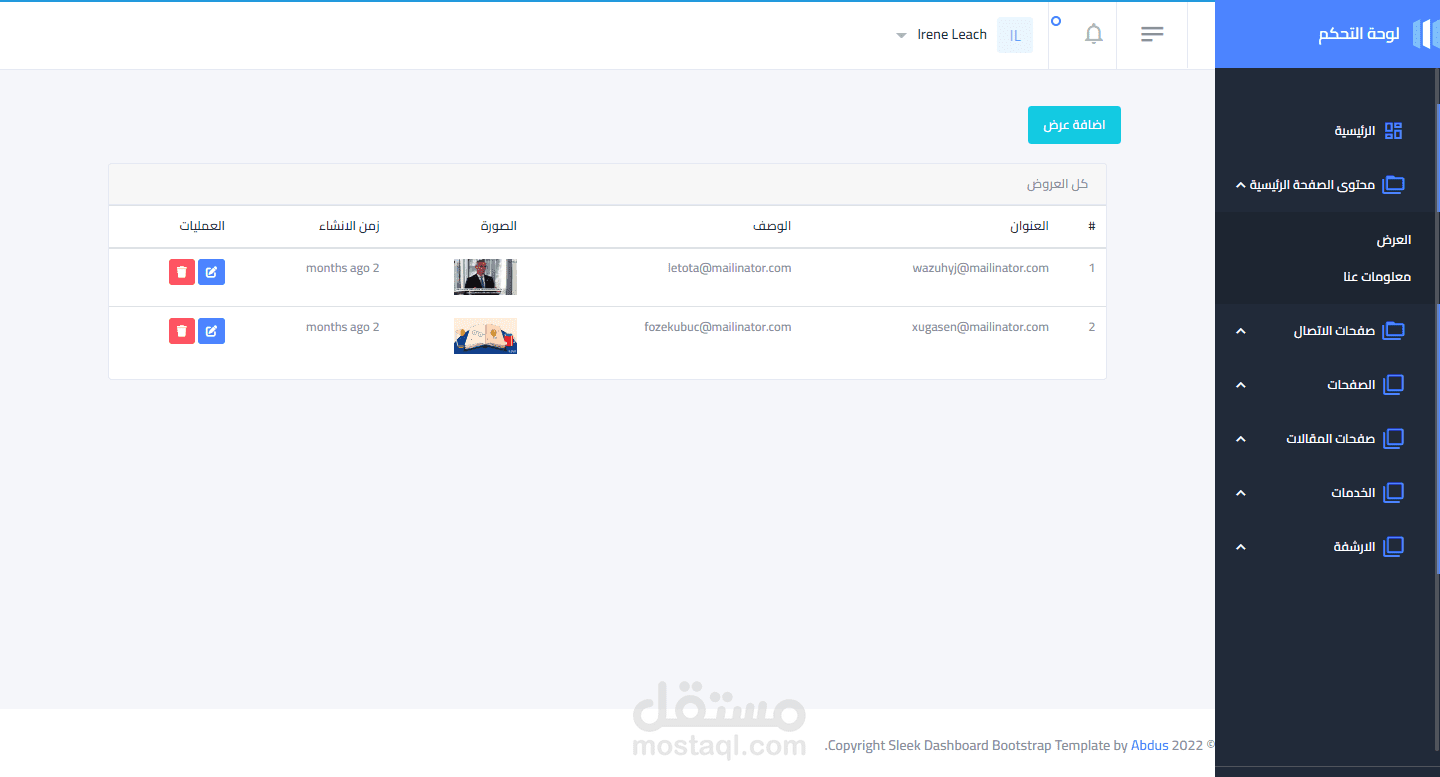Open the الرئيسية menu item
Viewport: 1440px width, 777px height.
[x=1355, y=131]
